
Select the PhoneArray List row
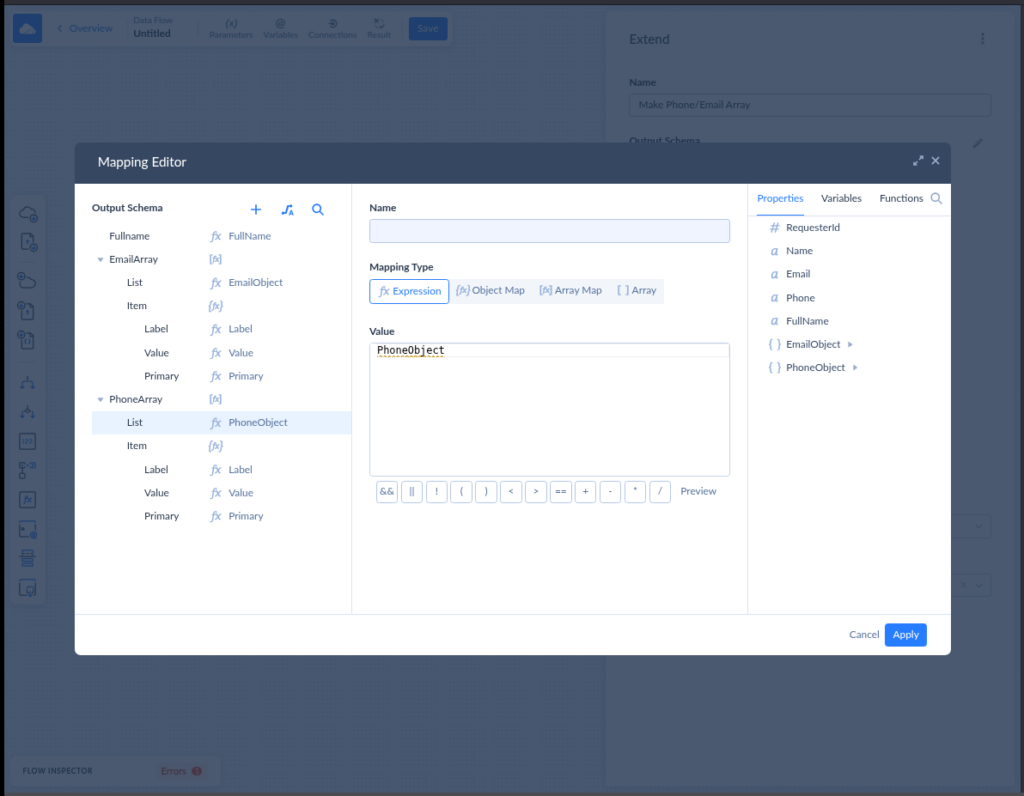coord(221,422)
